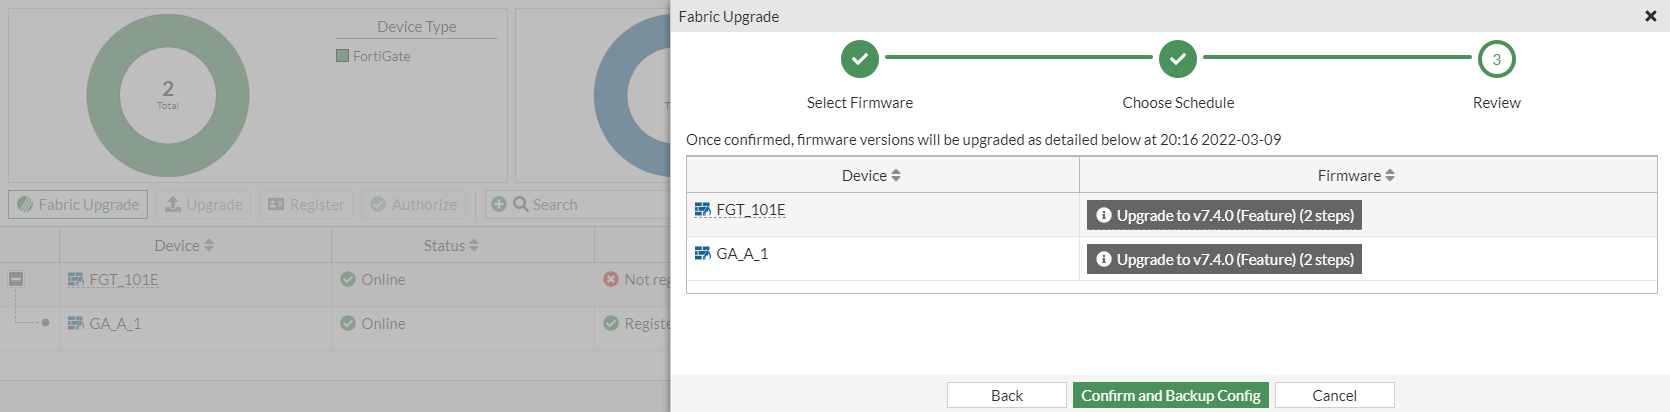
Task: Click info icon on FGT_101E upgrade badge
Action: 1104,215
